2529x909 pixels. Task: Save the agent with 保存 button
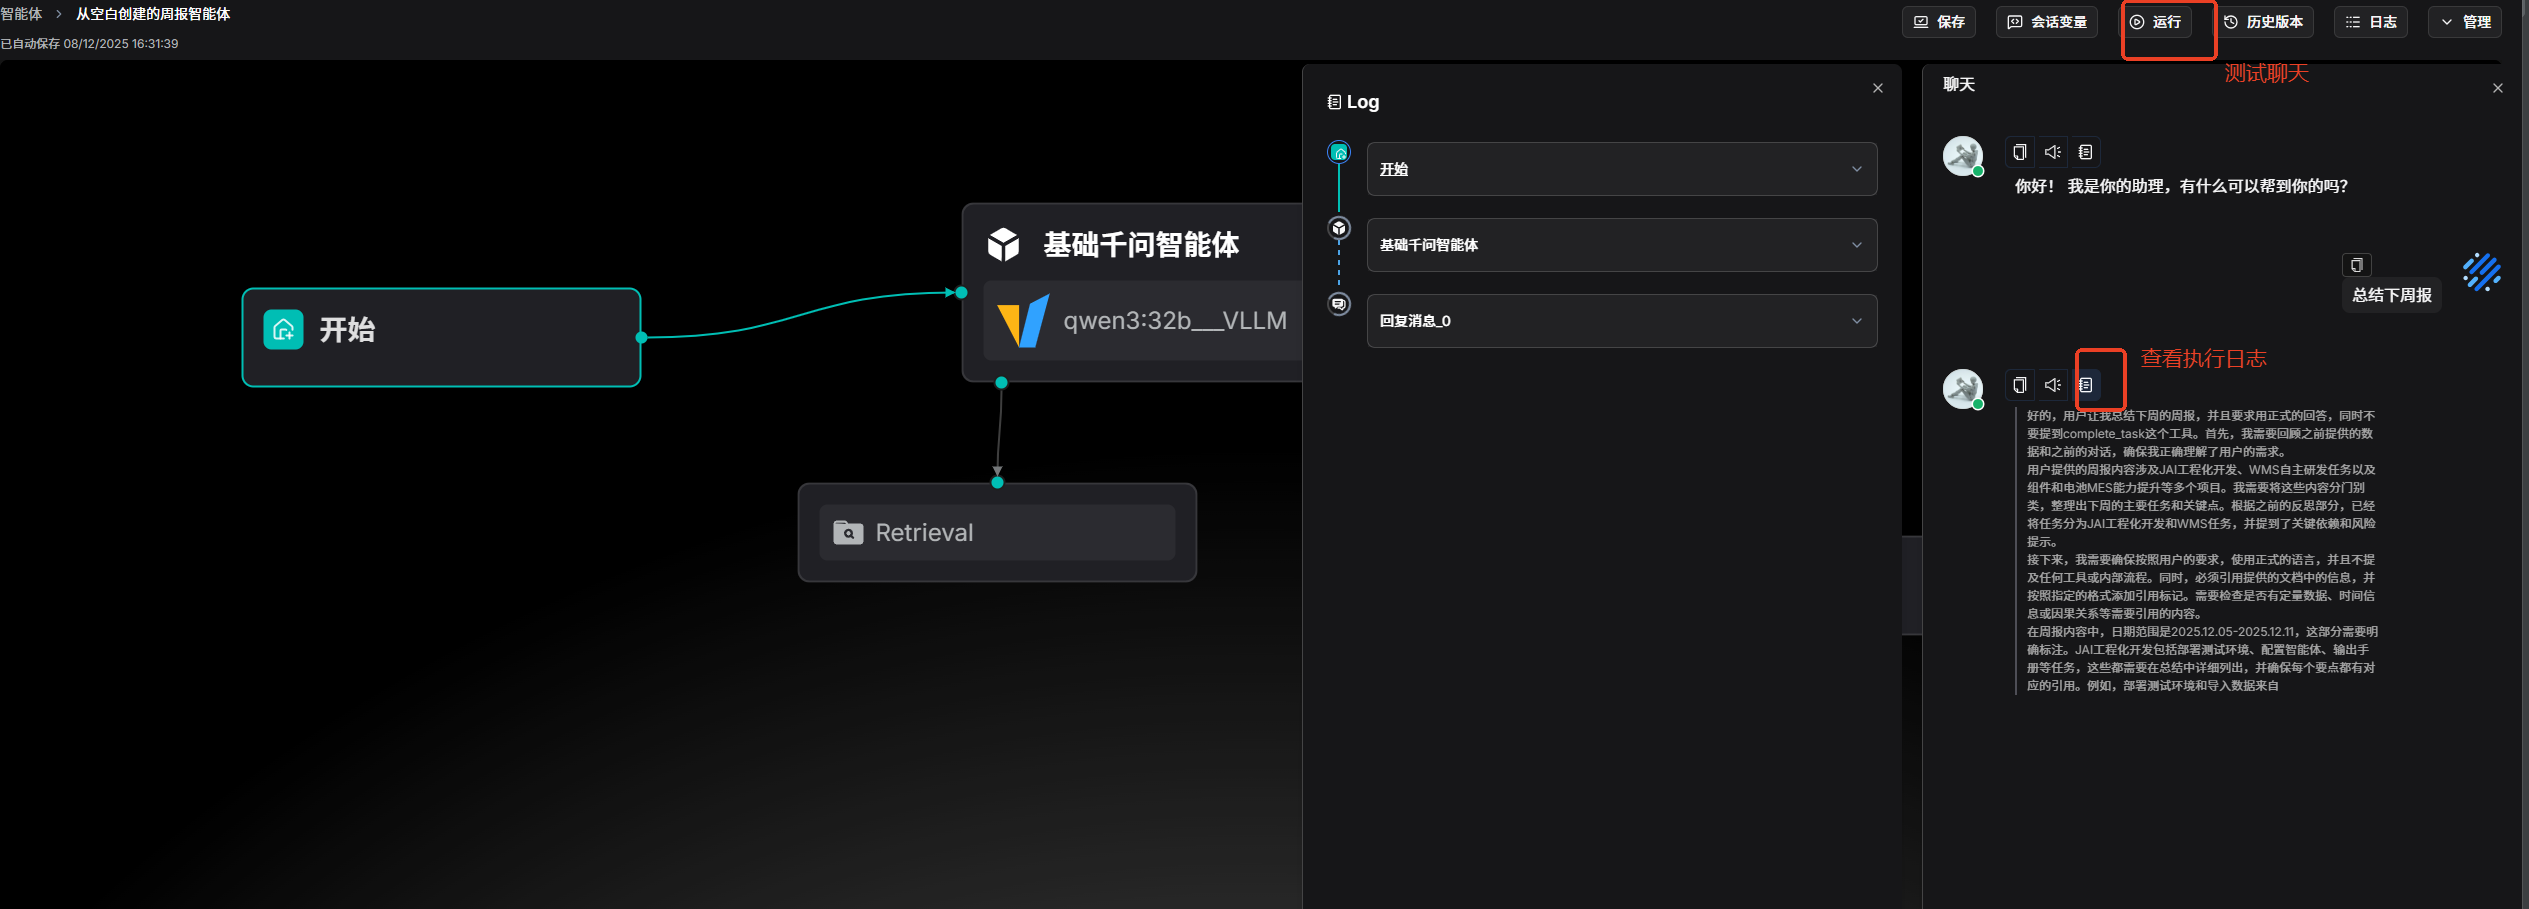[1938, 22]
